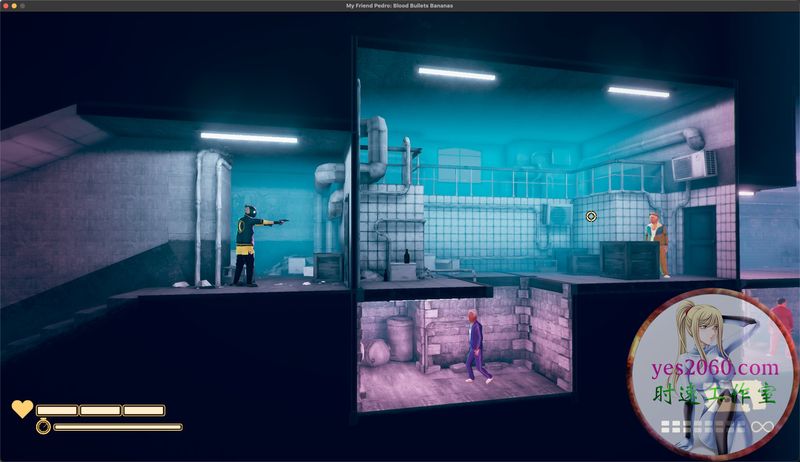
Task: Click the slow-motion focus meter bar
Action: pos(118,427)
